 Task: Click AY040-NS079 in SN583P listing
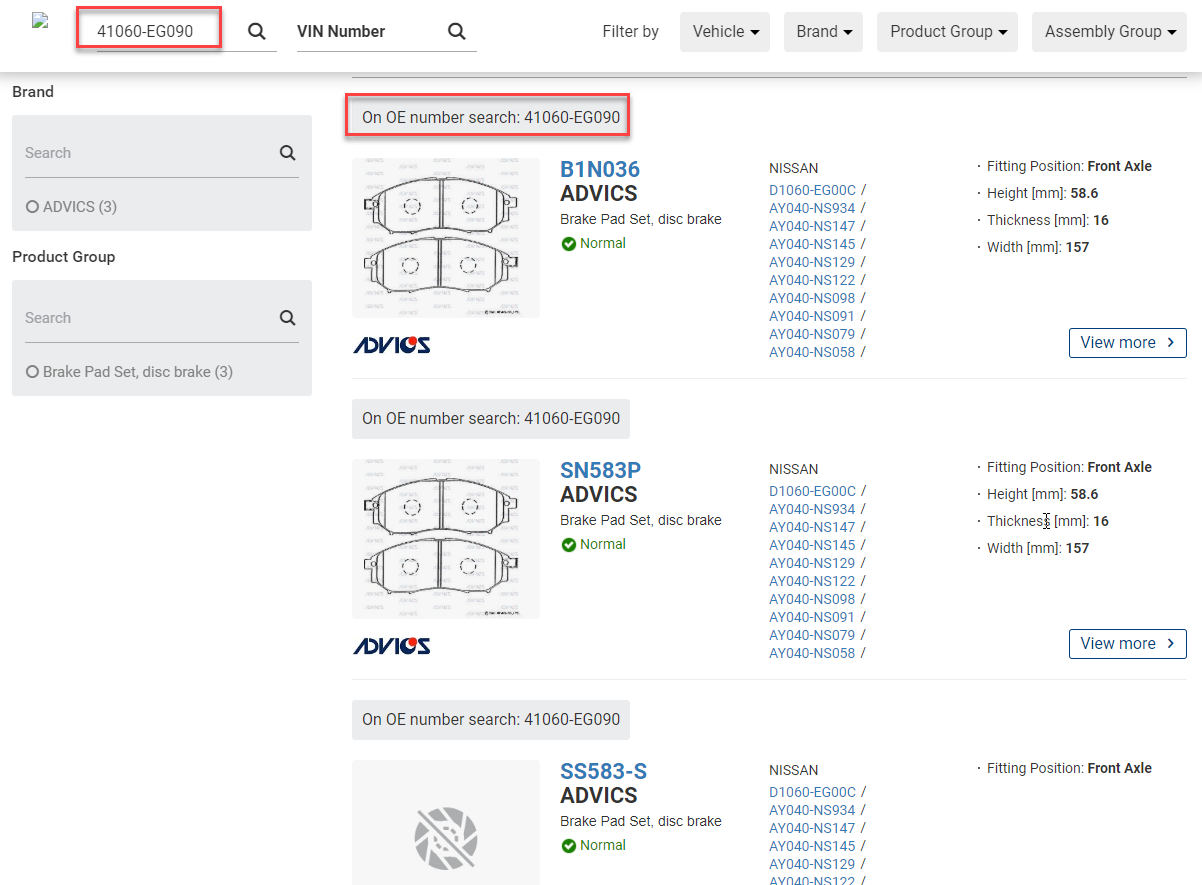click(813, 635)
